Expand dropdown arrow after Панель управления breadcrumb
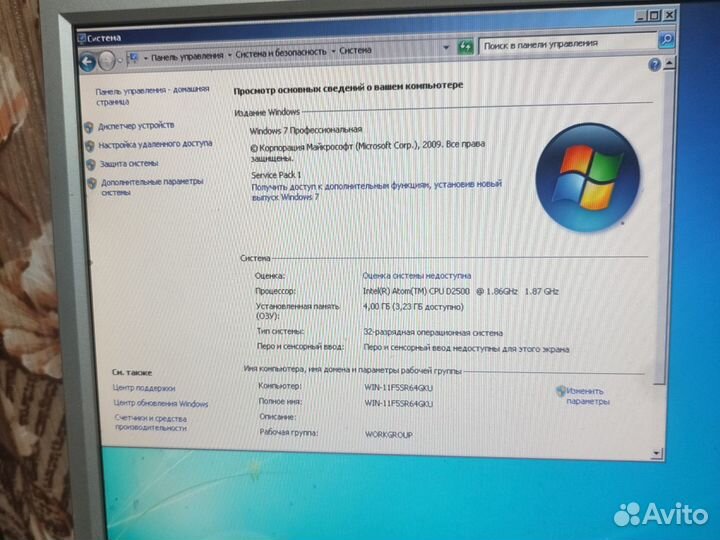Image resolution: width=720 pixels, height=540 pixels. point(229,52)
